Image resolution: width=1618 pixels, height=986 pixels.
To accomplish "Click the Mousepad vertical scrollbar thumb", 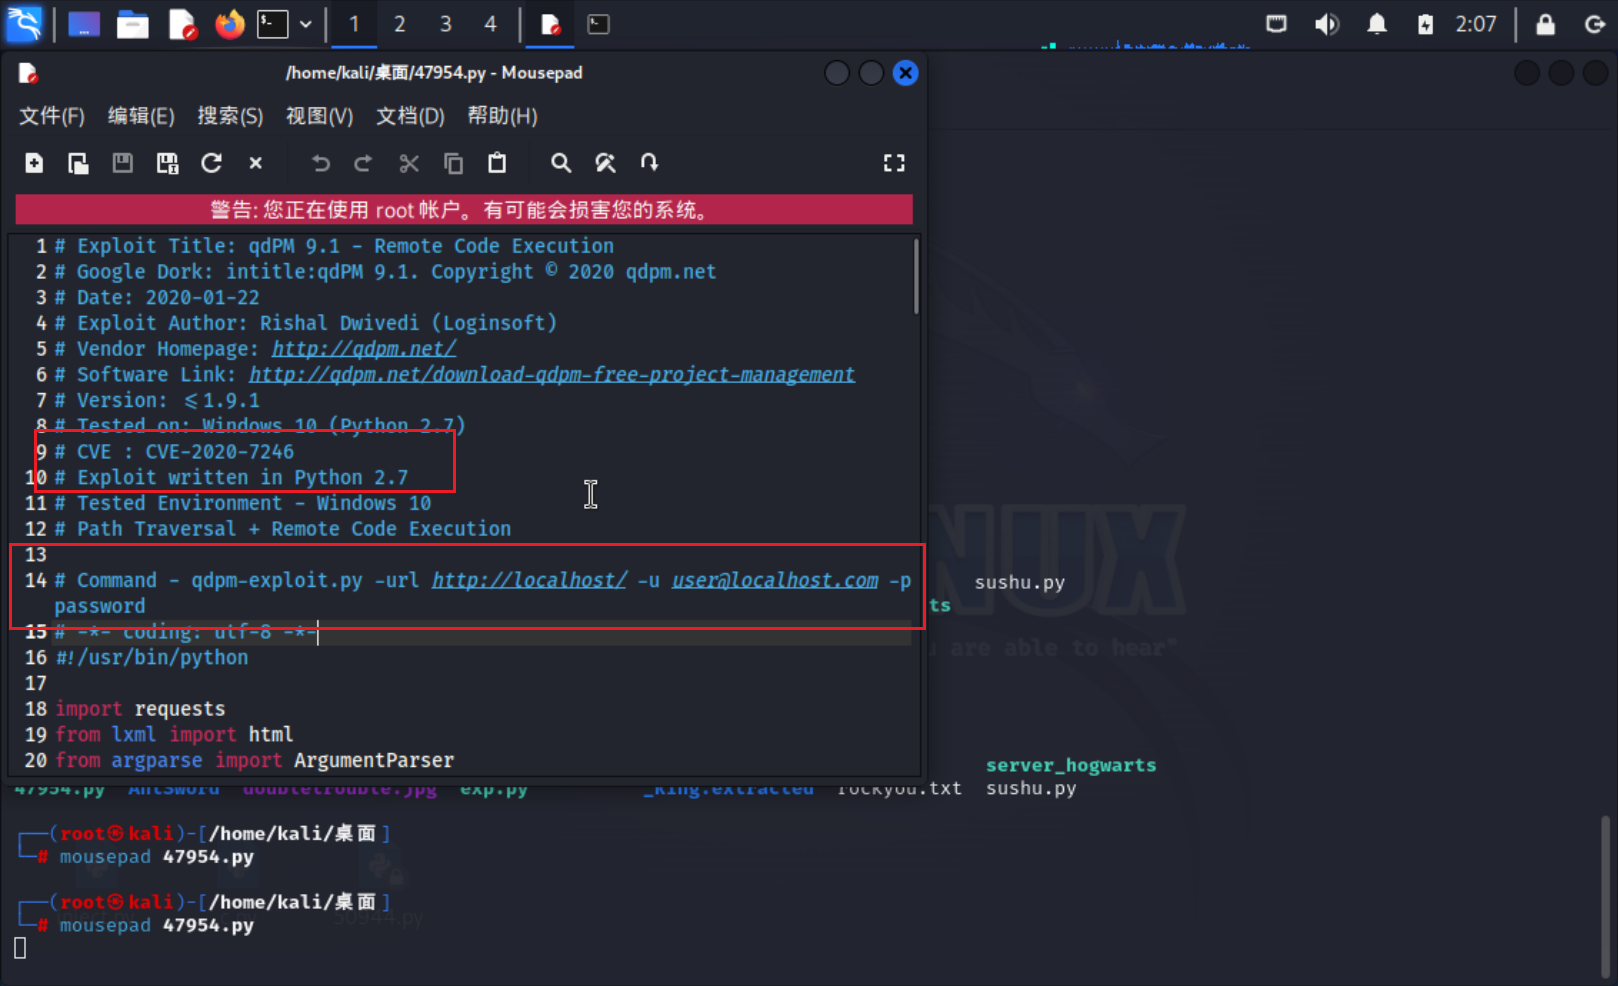I will pos(915,277).
